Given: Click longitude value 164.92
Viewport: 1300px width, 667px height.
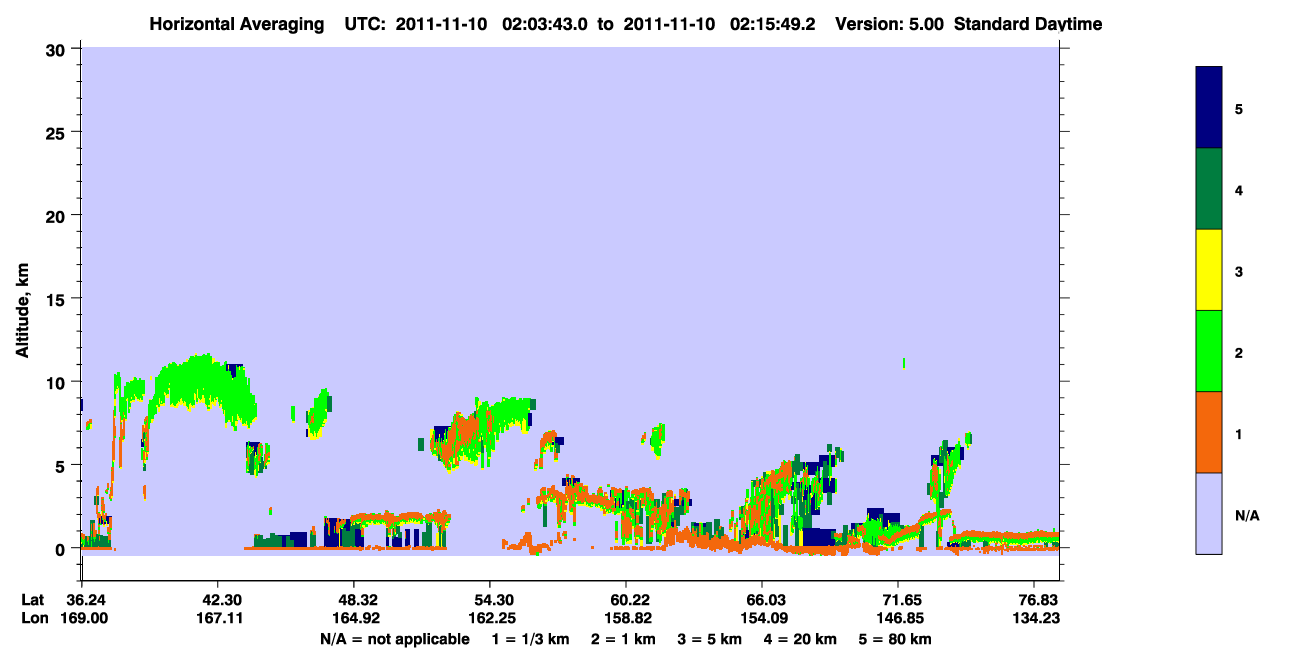Looking at the screenshot, I should (354, 619).
